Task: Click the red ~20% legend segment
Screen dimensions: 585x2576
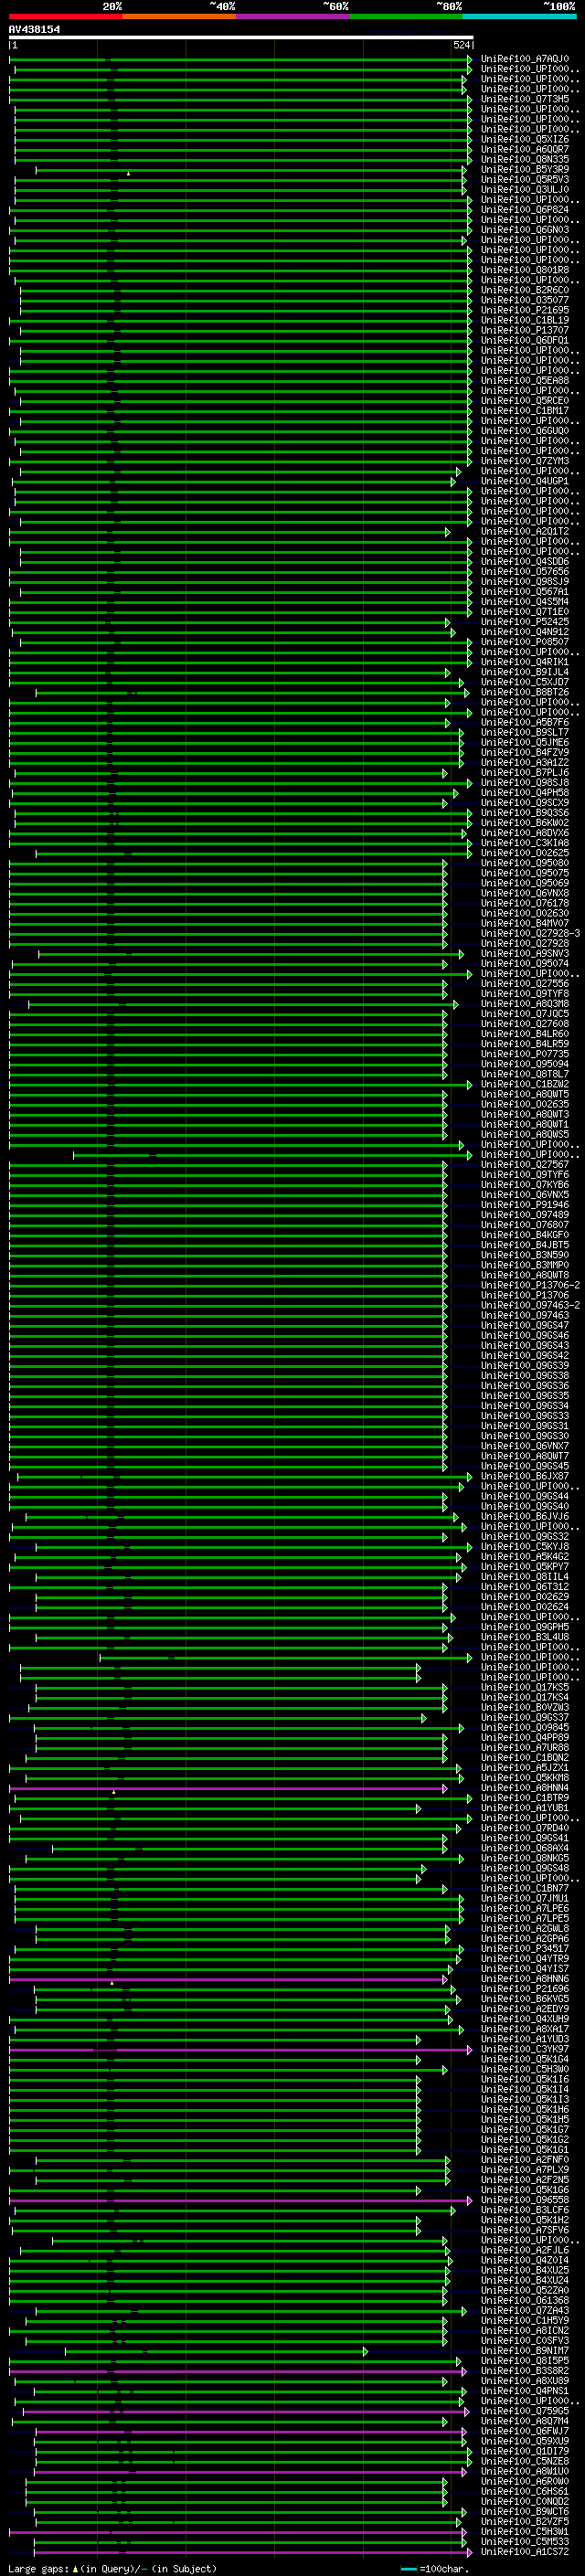Action: pyautogui.click(x=65, y=16)
